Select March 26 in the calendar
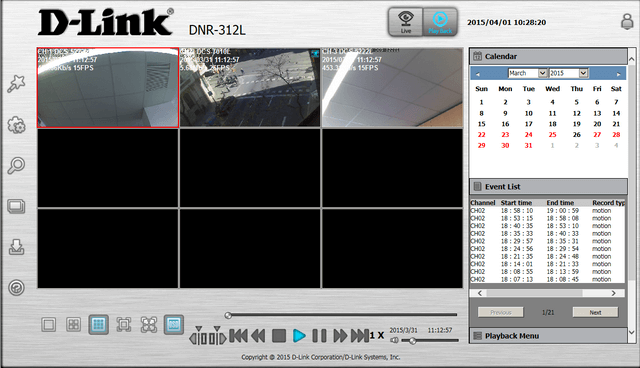The height and width of the screenshot is (368, 640). tap(577, 135)
